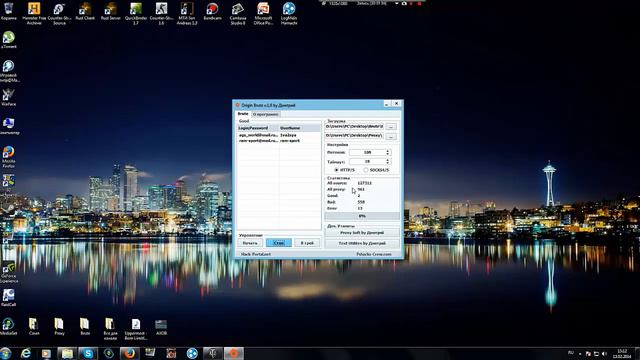
Task: Open Text Utilities by Дмитрий
Action: pos(362,243)
